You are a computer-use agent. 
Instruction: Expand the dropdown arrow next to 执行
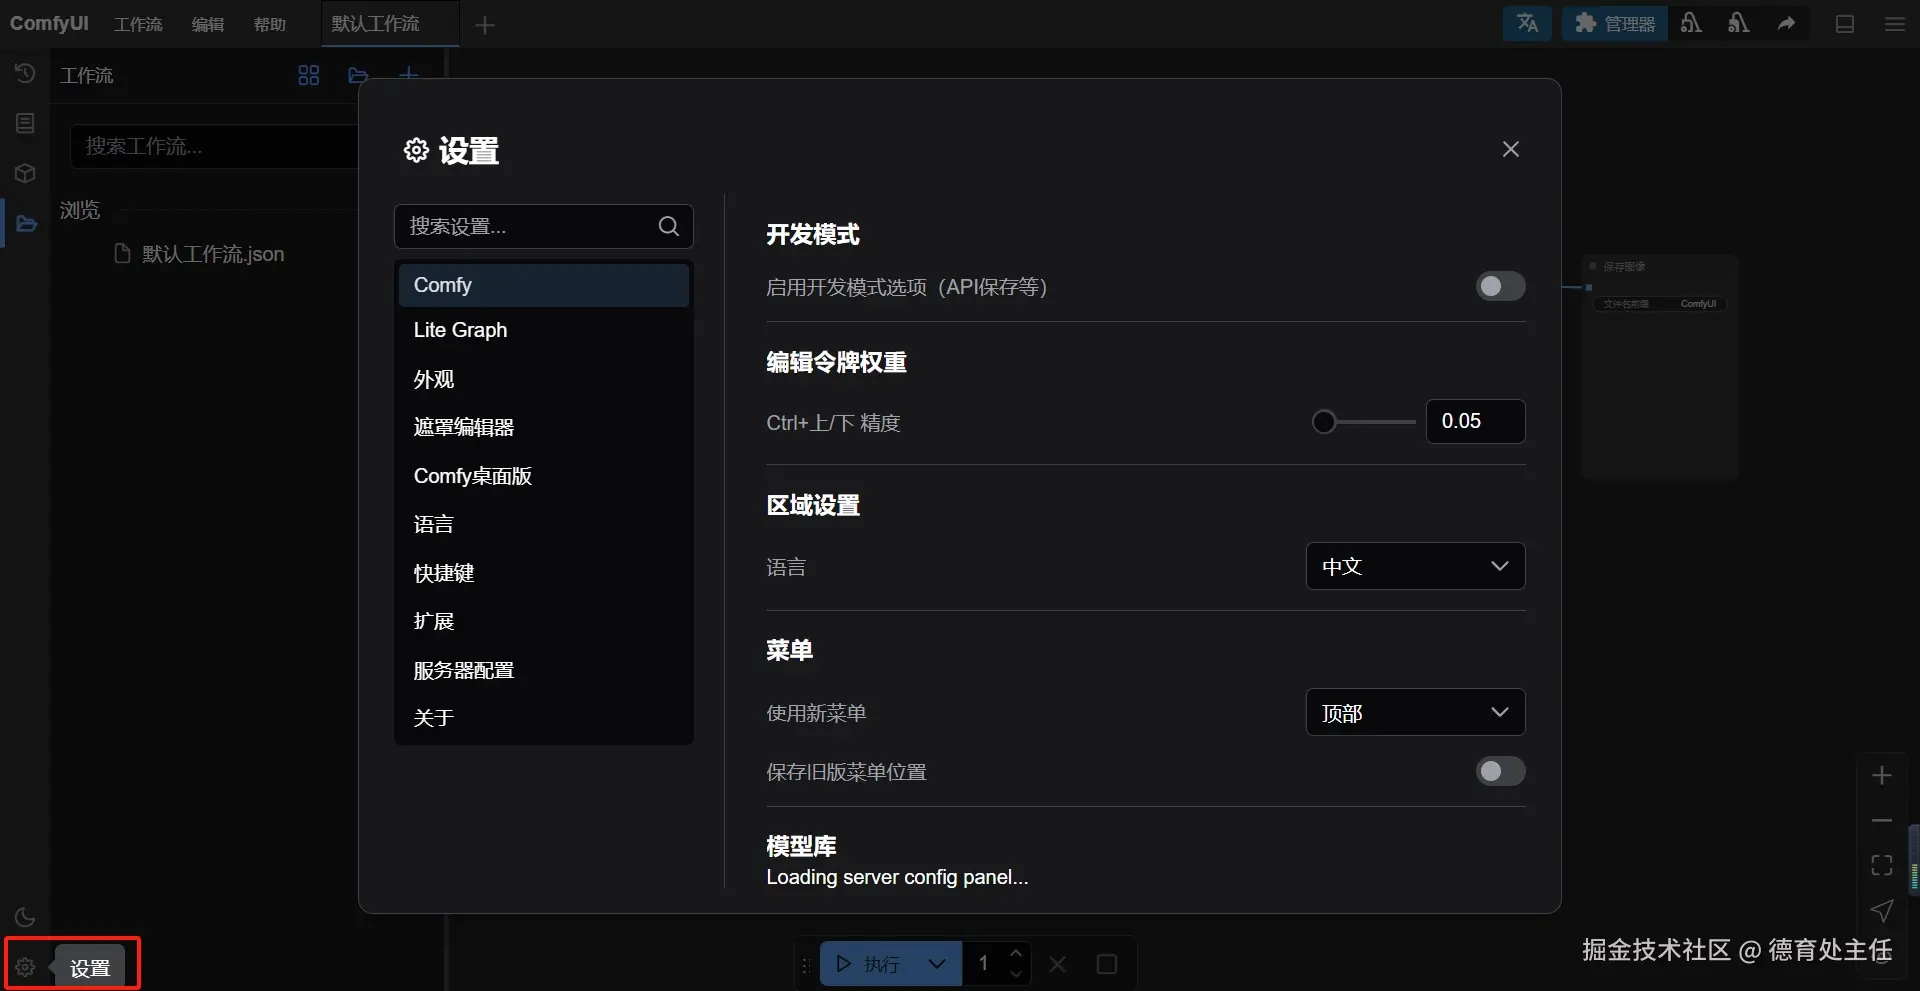(937, 964)
